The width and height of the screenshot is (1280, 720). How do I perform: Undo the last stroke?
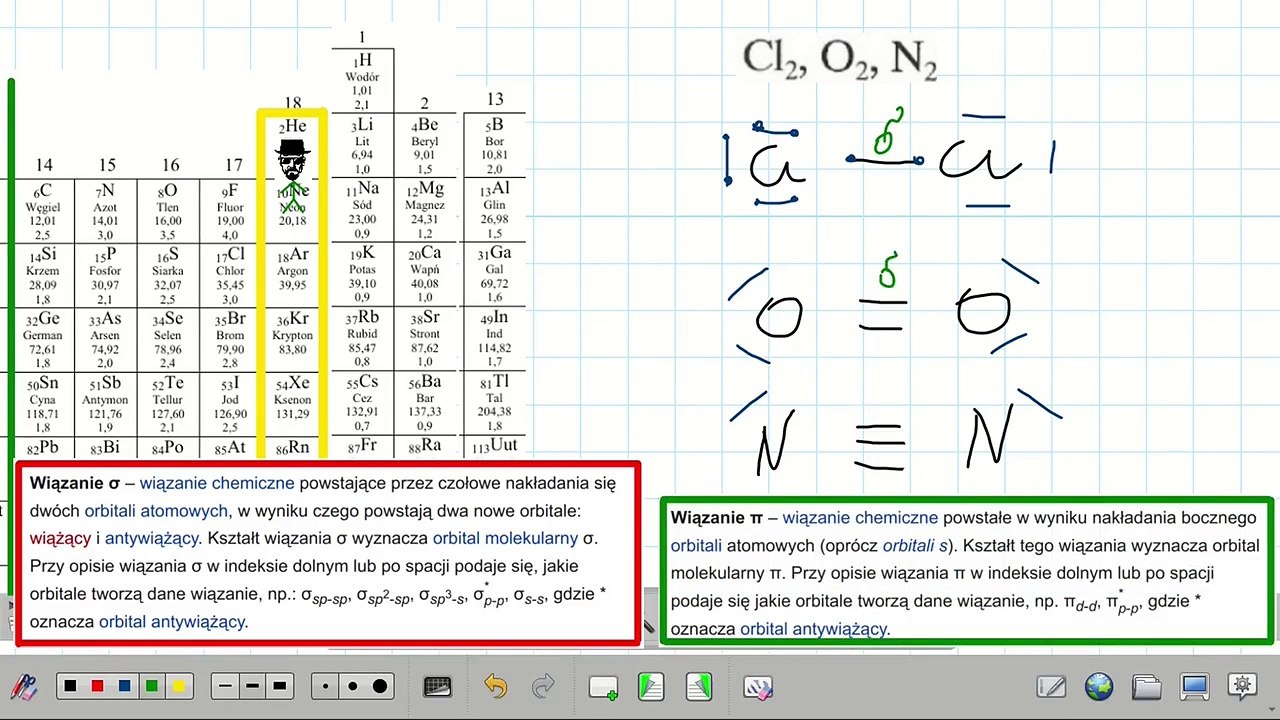point(495,686)
